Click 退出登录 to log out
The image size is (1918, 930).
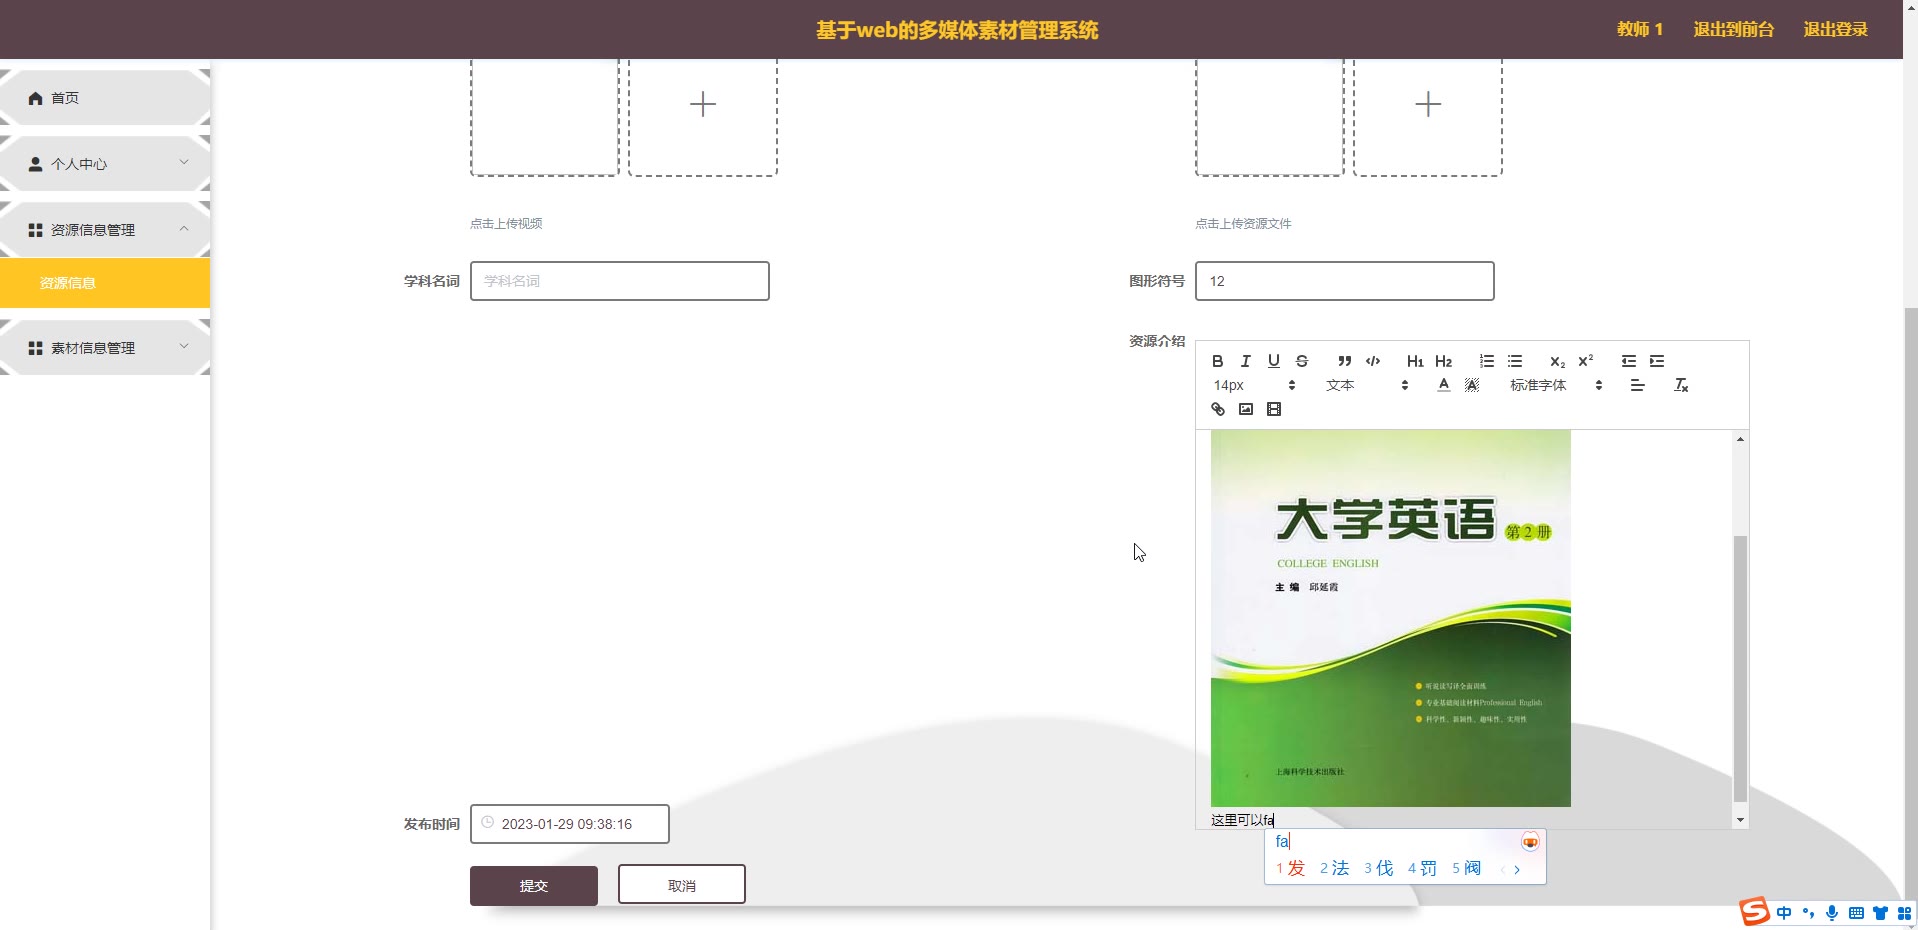(x=1835, y=29)
